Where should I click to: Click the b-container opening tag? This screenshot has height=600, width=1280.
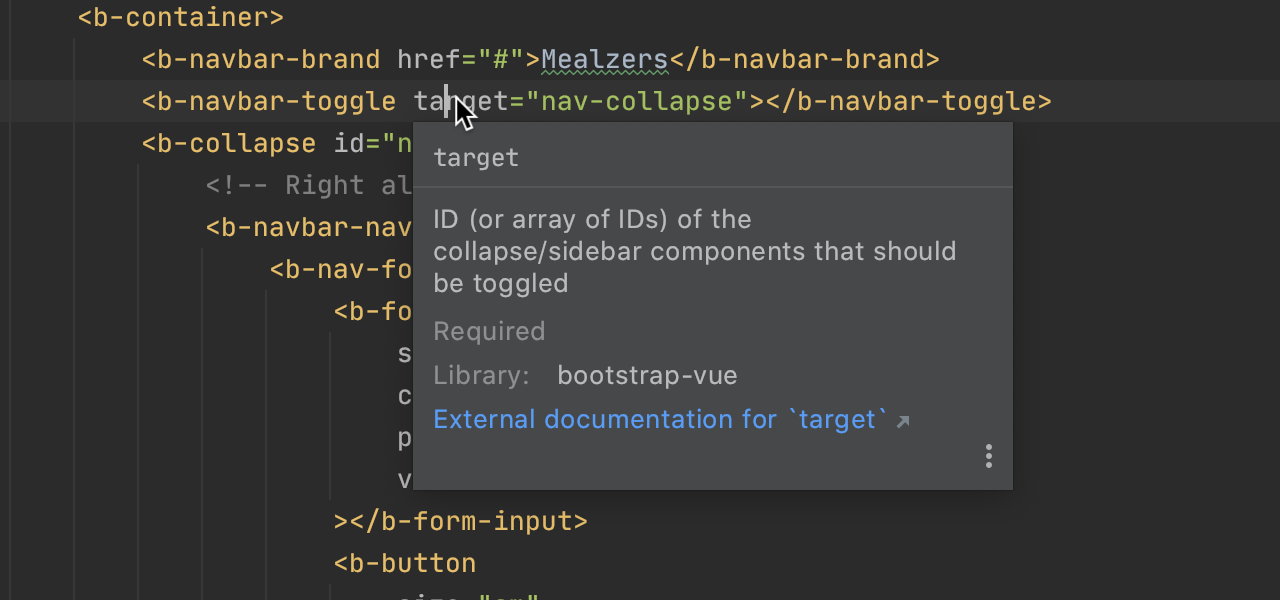pyautogui.click(x=180, y=17)
